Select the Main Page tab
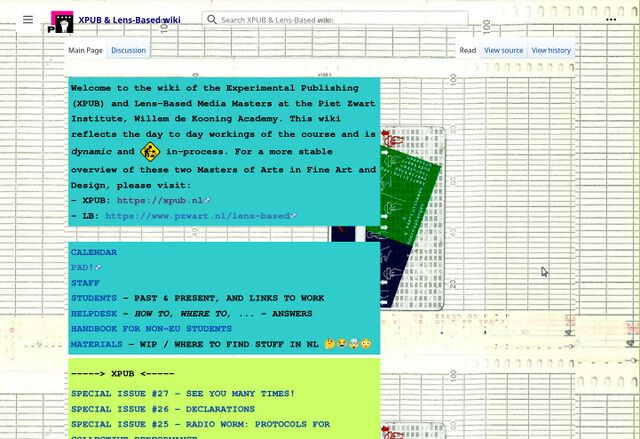 tap(85, 50)
